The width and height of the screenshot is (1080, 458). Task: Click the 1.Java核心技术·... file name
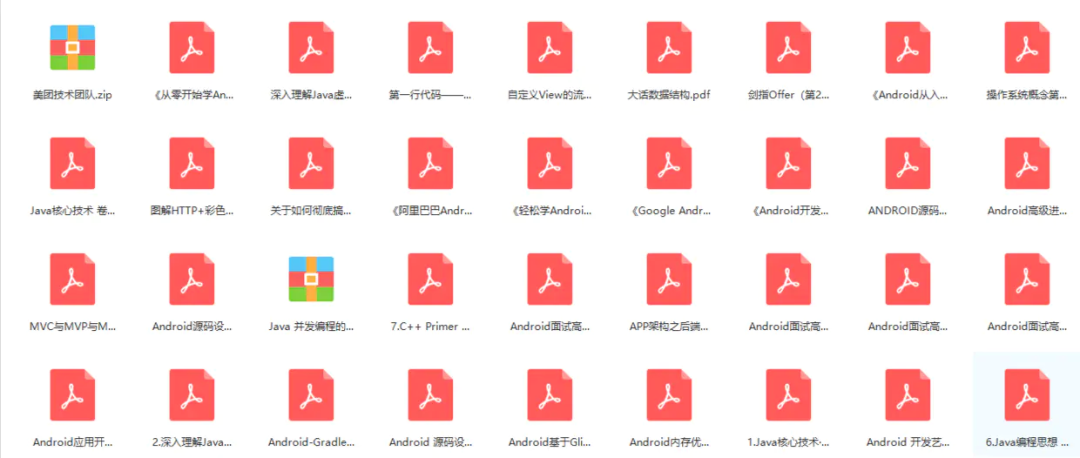pos(789,442)
